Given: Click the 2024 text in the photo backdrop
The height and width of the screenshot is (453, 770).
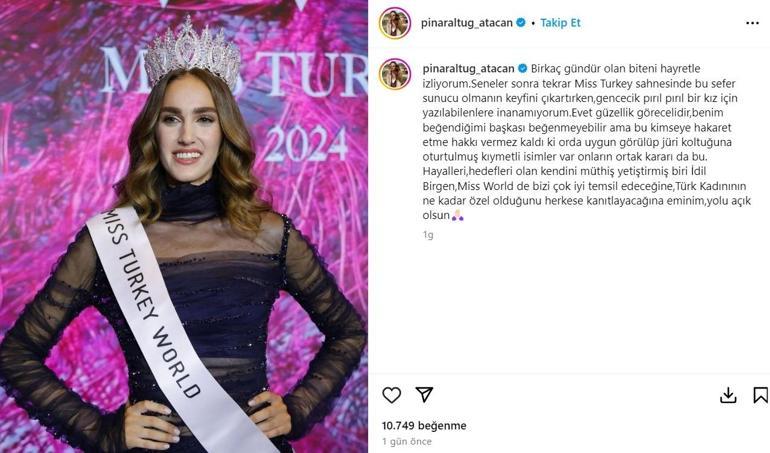Looking at the screenshot, I should click(x=307, y=144).
